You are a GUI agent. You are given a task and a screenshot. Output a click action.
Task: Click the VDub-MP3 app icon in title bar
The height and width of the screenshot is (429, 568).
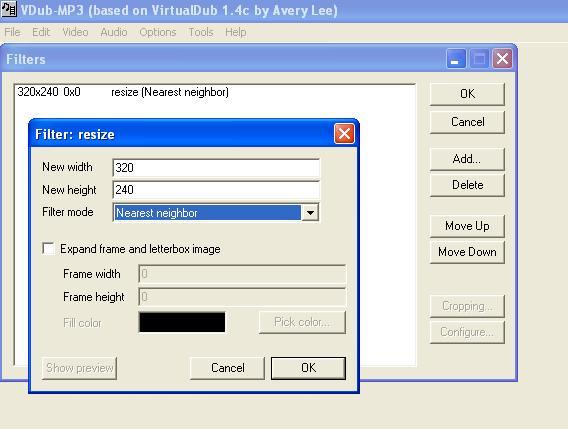click(x=9, y=9)
